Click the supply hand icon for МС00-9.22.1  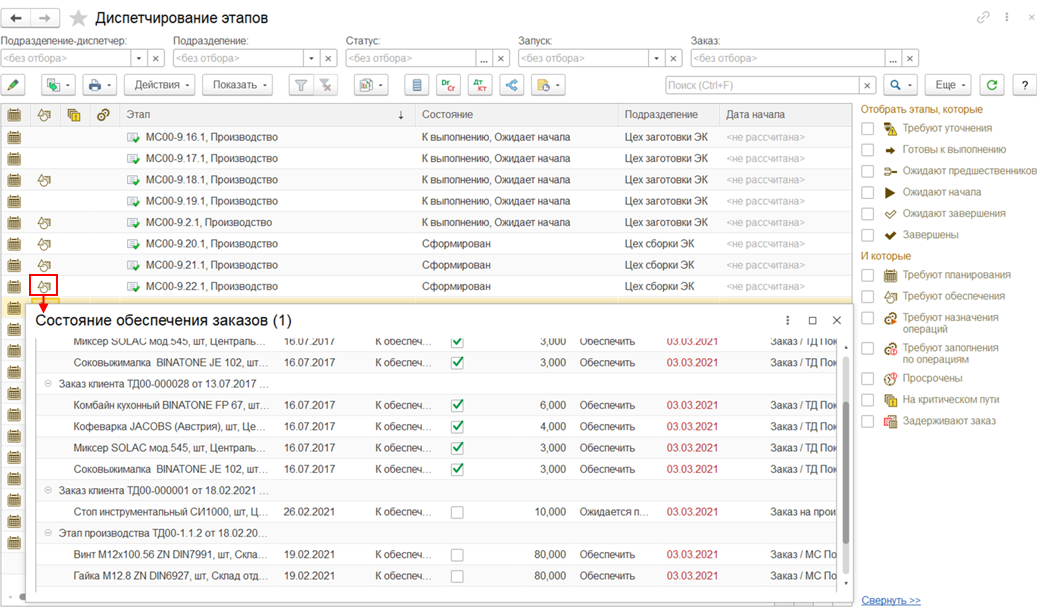44,286
